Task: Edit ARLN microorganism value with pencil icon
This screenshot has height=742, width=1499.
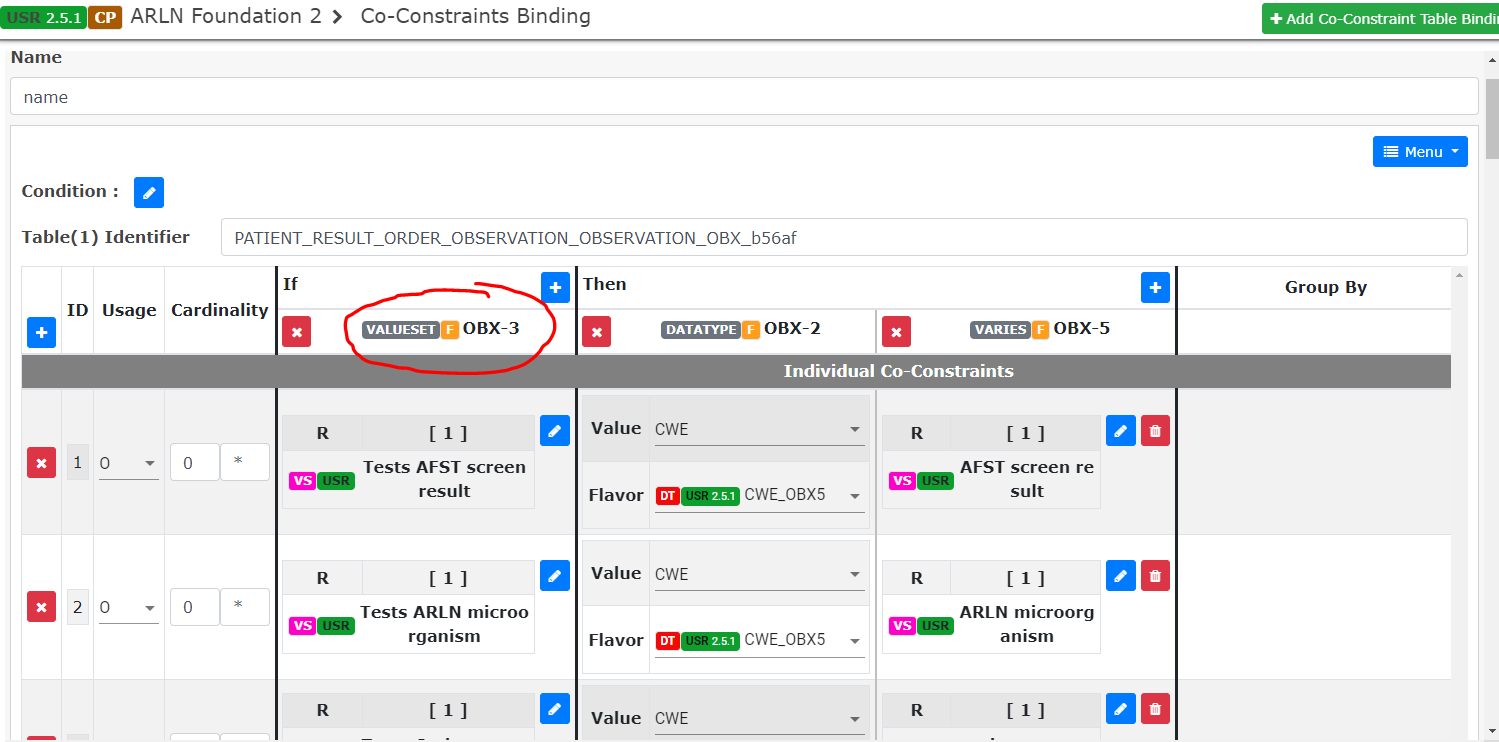Action: click(x=1120, y=575)
